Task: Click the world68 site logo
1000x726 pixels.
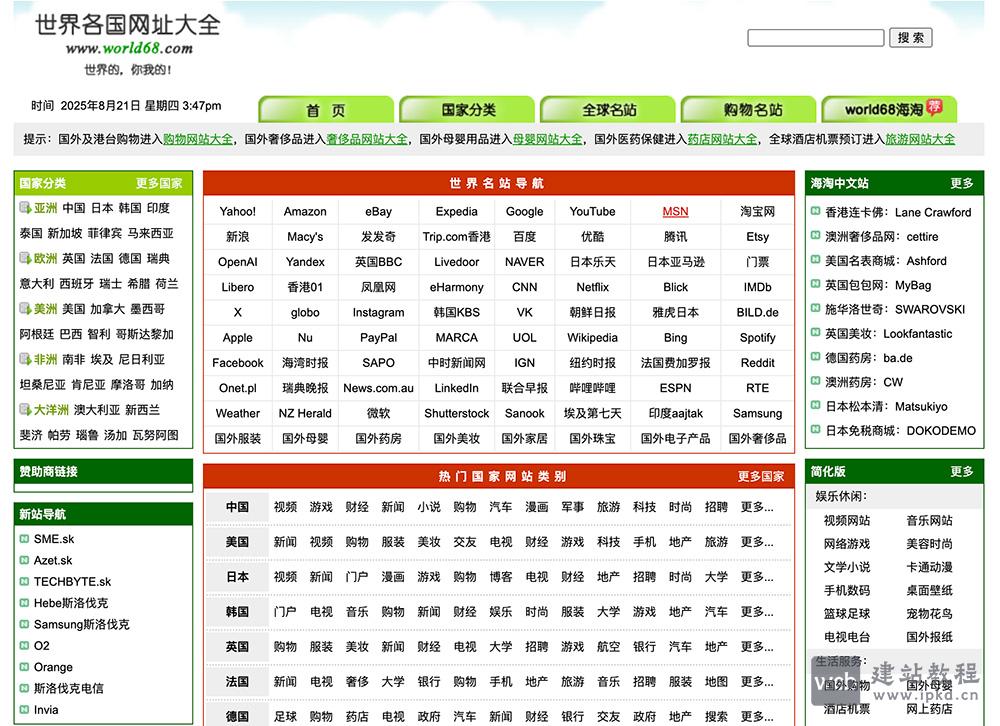Action: click(x=128, y=43)
